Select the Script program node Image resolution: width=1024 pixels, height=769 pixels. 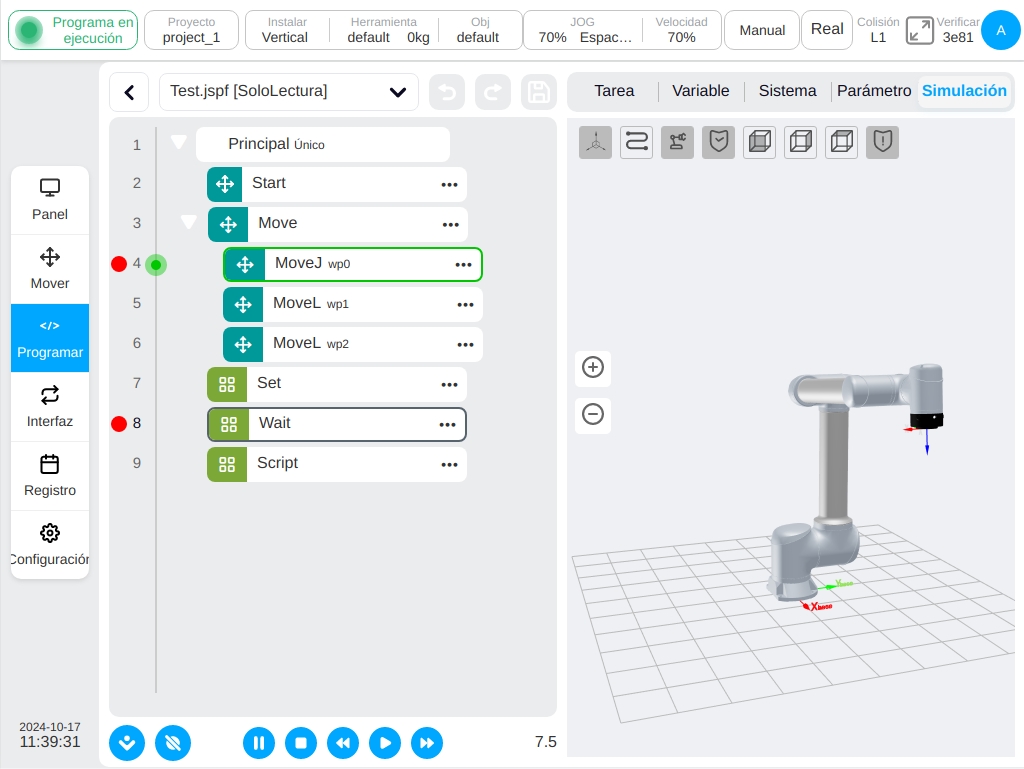[x=337, y=464]
